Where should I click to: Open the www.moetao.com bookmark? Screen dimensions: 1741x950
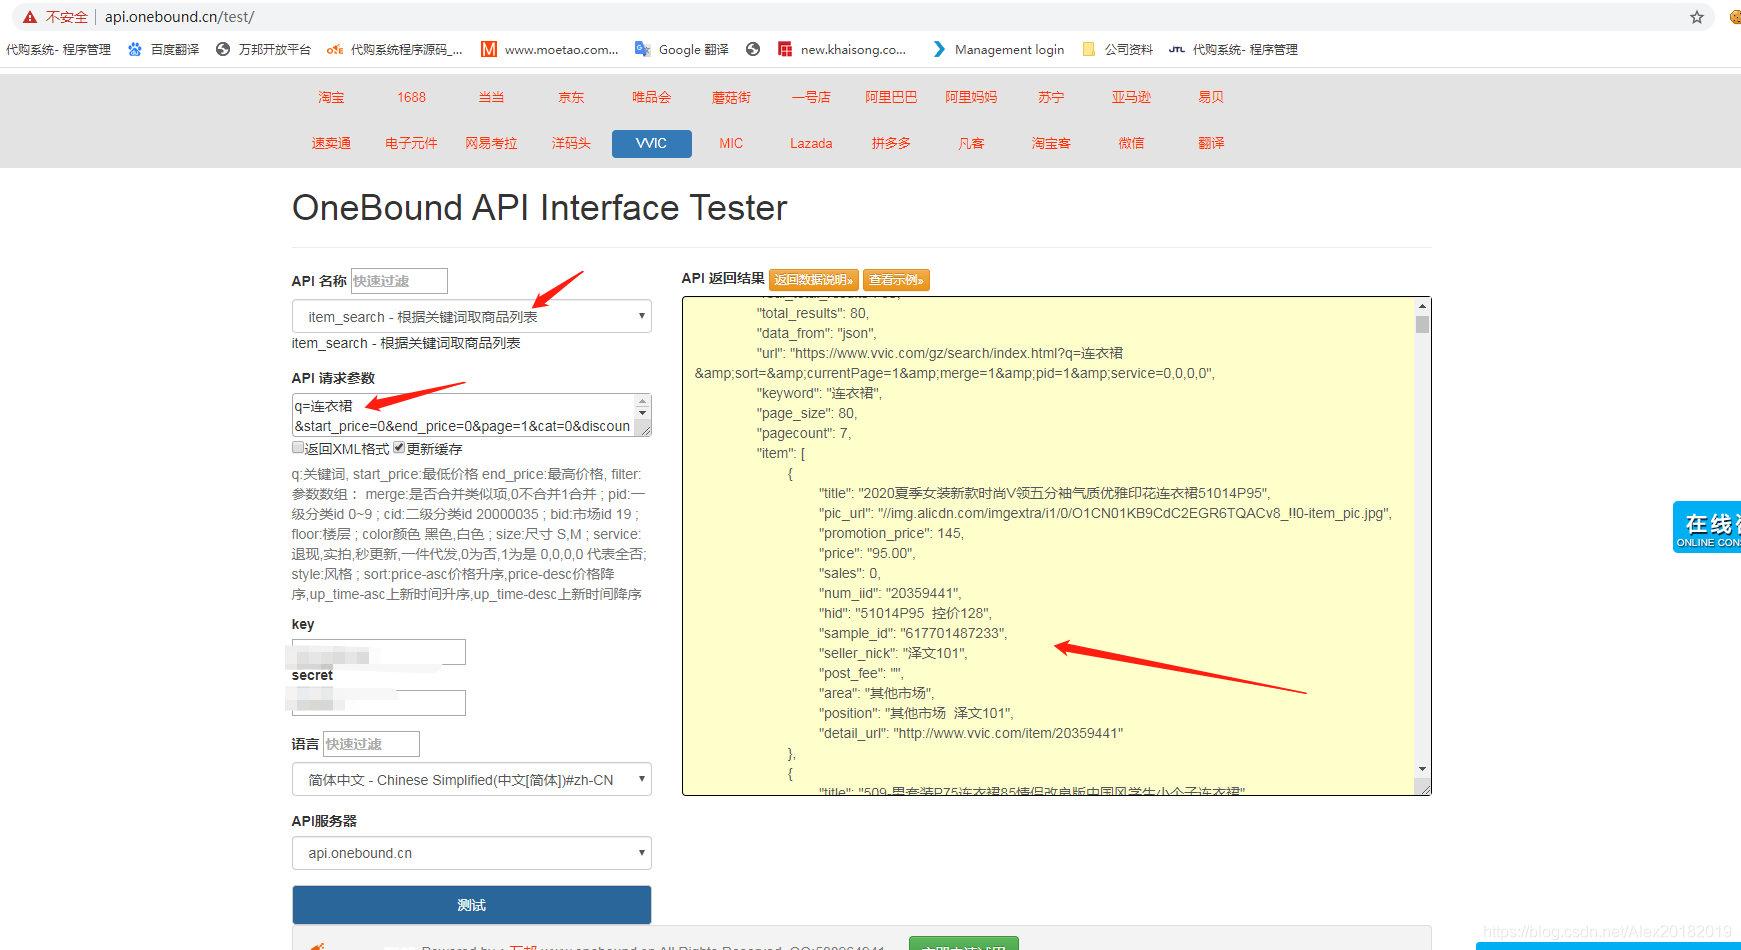[550, 49]
